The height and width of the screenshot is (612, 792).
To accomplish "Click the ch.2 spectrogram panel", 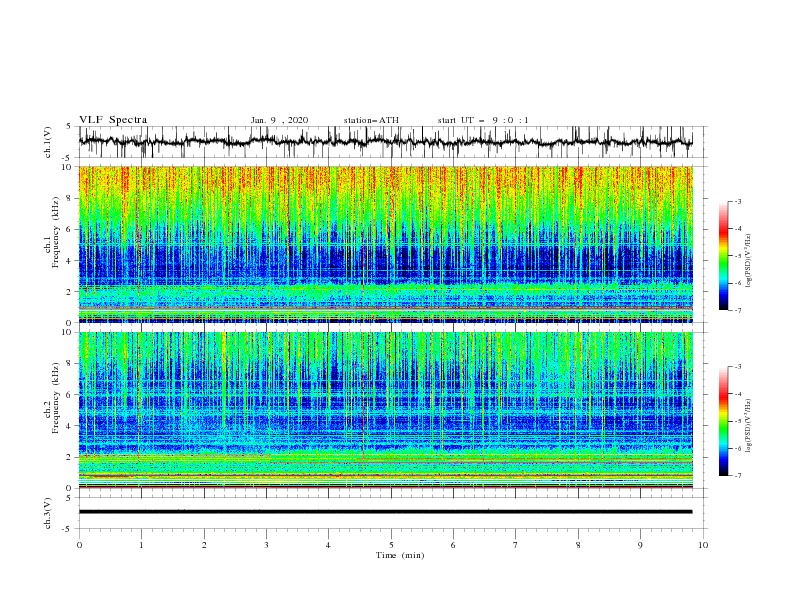I will coord(385,410).
